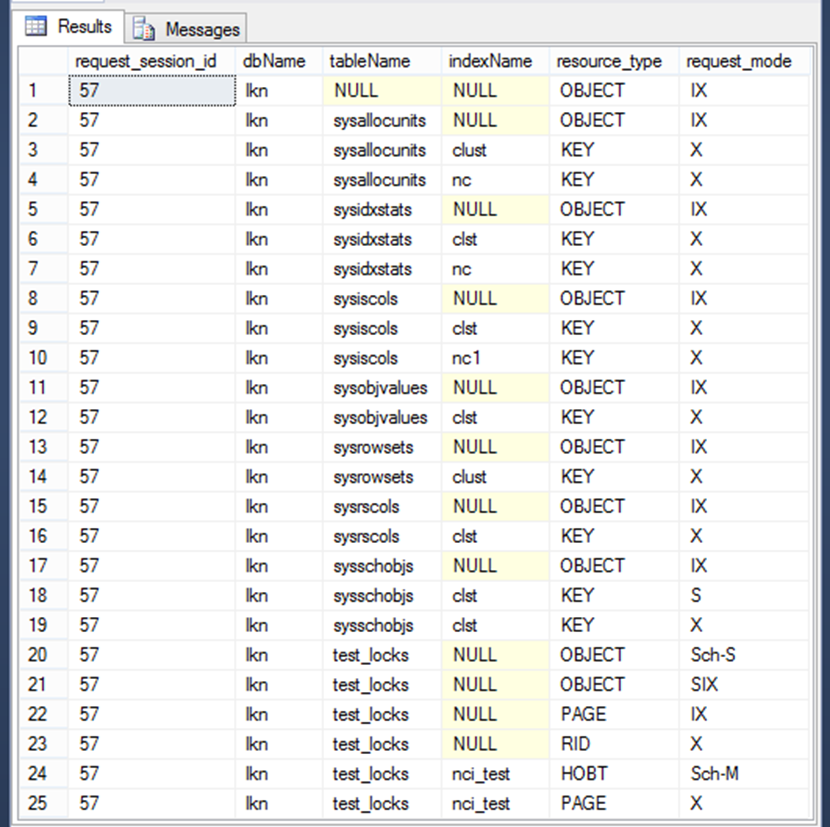The image size is (830, 827).
Task: Select row number 13 in the grid
Action: point(37,447)
